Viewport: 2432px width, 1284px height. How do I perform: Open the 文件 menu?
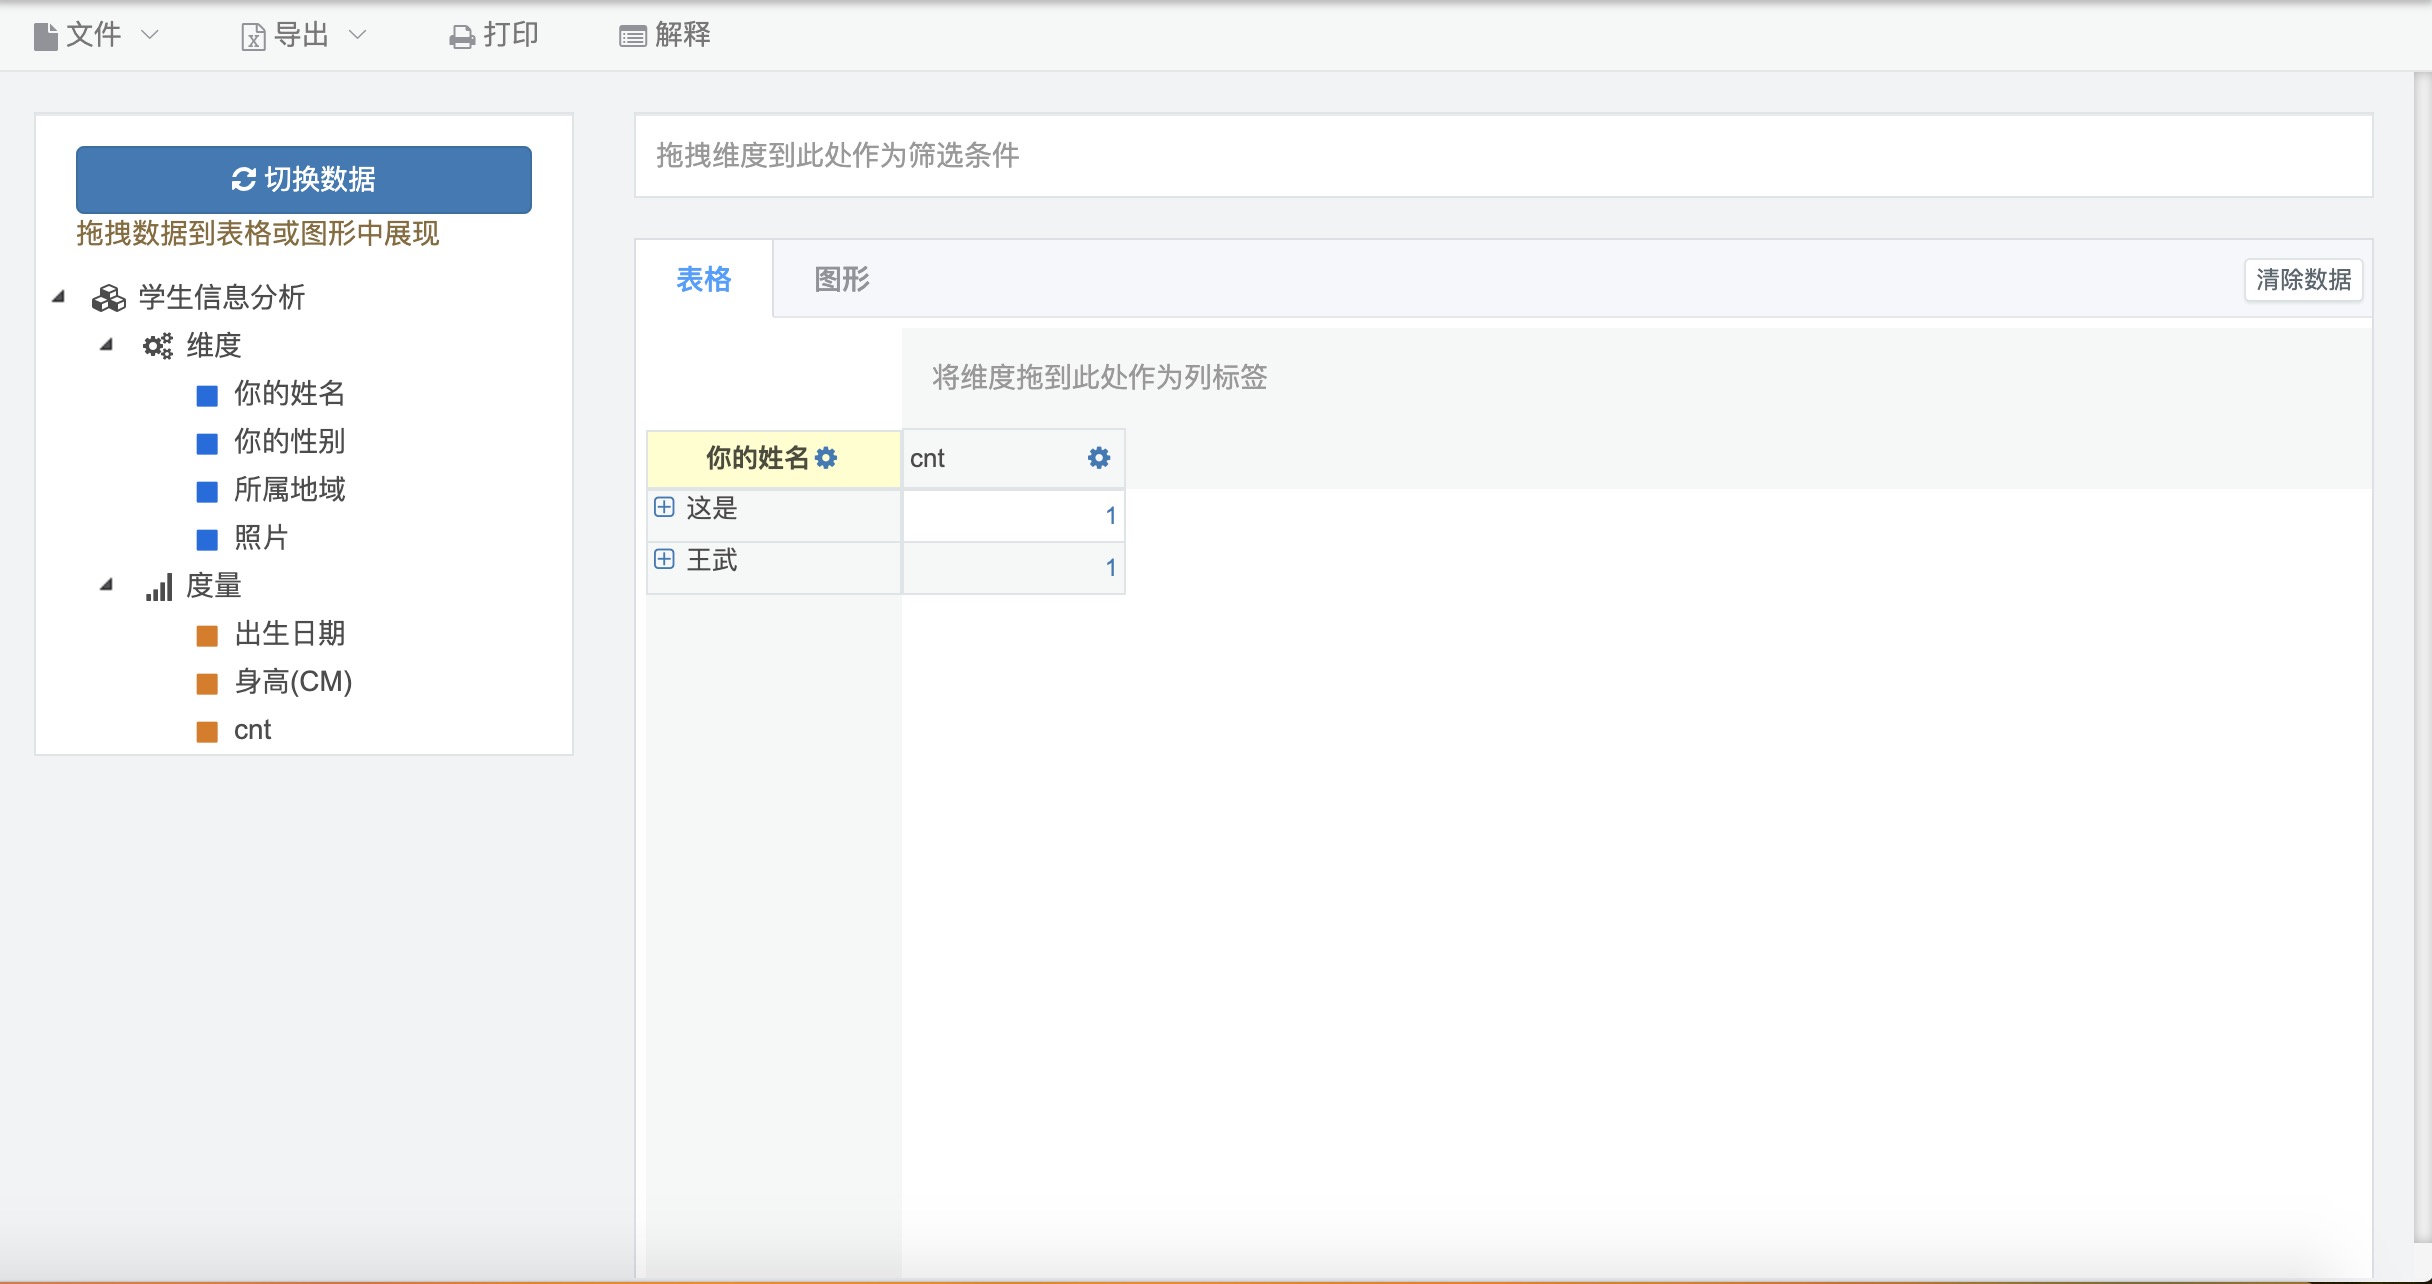click(x=95, y=35)
